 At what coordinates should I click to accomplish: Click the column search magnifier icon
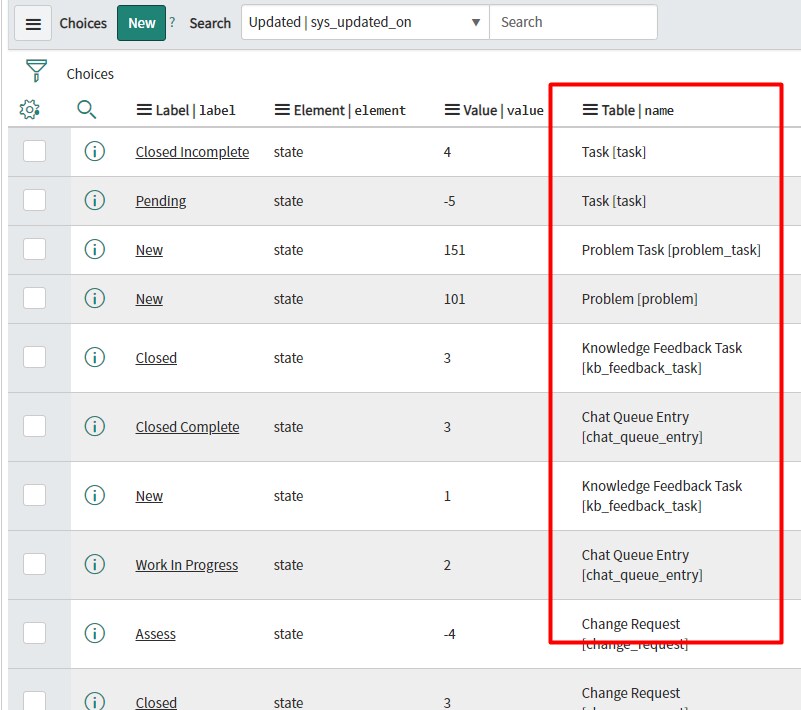pos(87,110)
